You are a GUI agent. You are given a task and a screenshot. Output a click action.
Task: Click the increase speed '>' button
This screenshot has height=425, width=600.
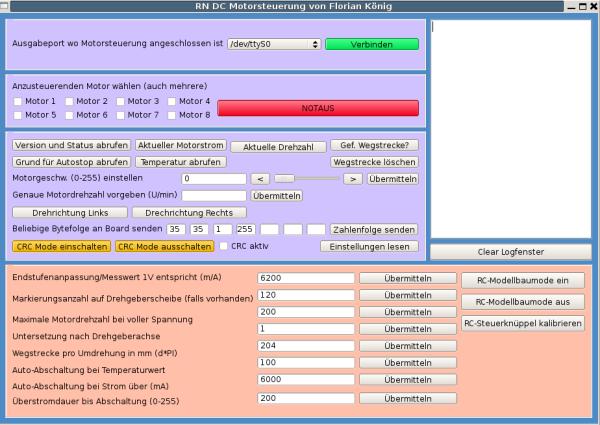coord(352,179)
